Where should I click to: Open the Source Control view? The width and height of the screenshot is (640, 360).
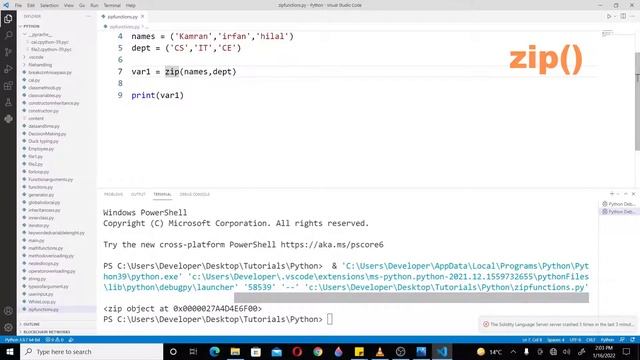tap(8, 52)
